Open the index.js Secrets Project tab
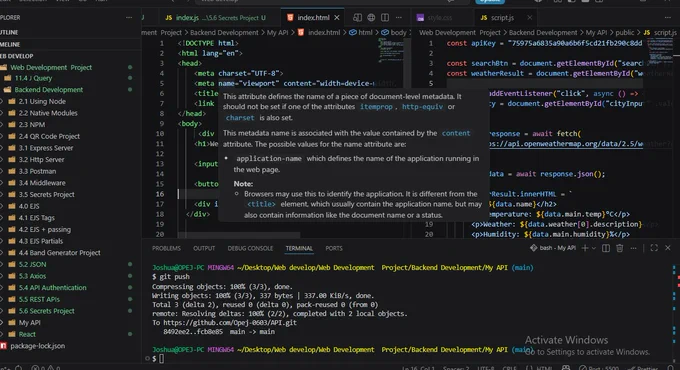Image resolution: width=680 pixels, height=370 pixels. (x=216, y=17)
